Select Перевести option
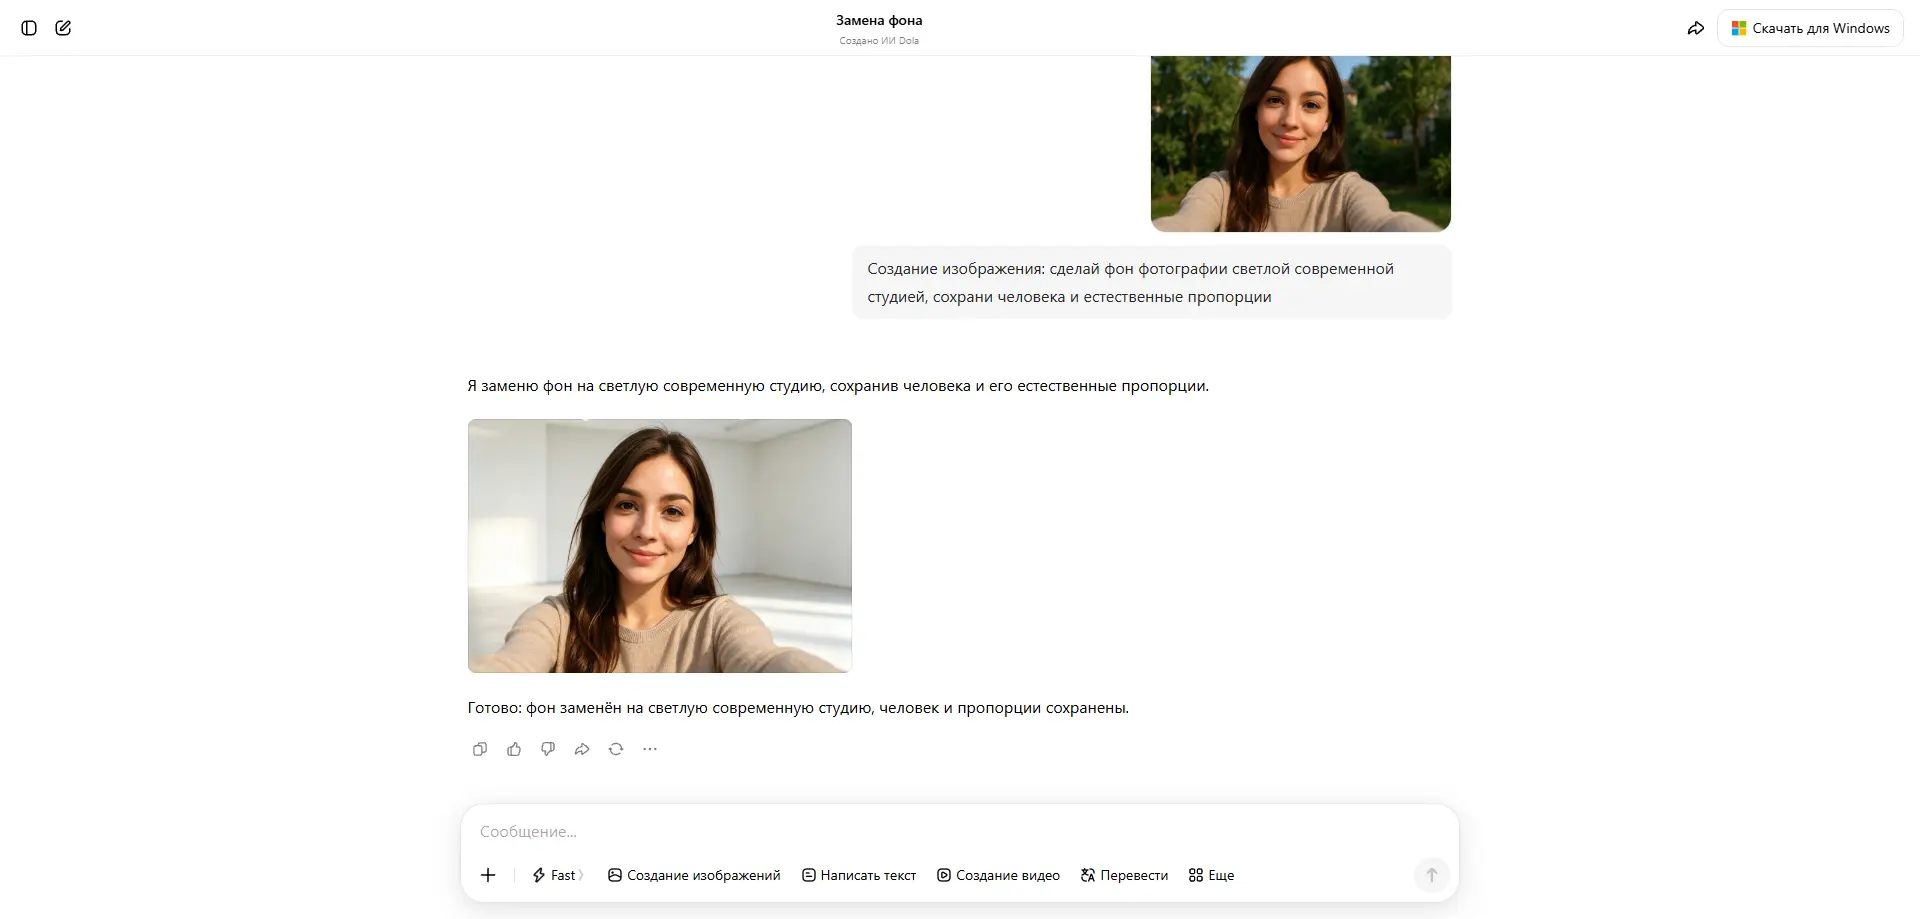The image size is (1920, 919). pyautogui.click(x=1124, y=875)
